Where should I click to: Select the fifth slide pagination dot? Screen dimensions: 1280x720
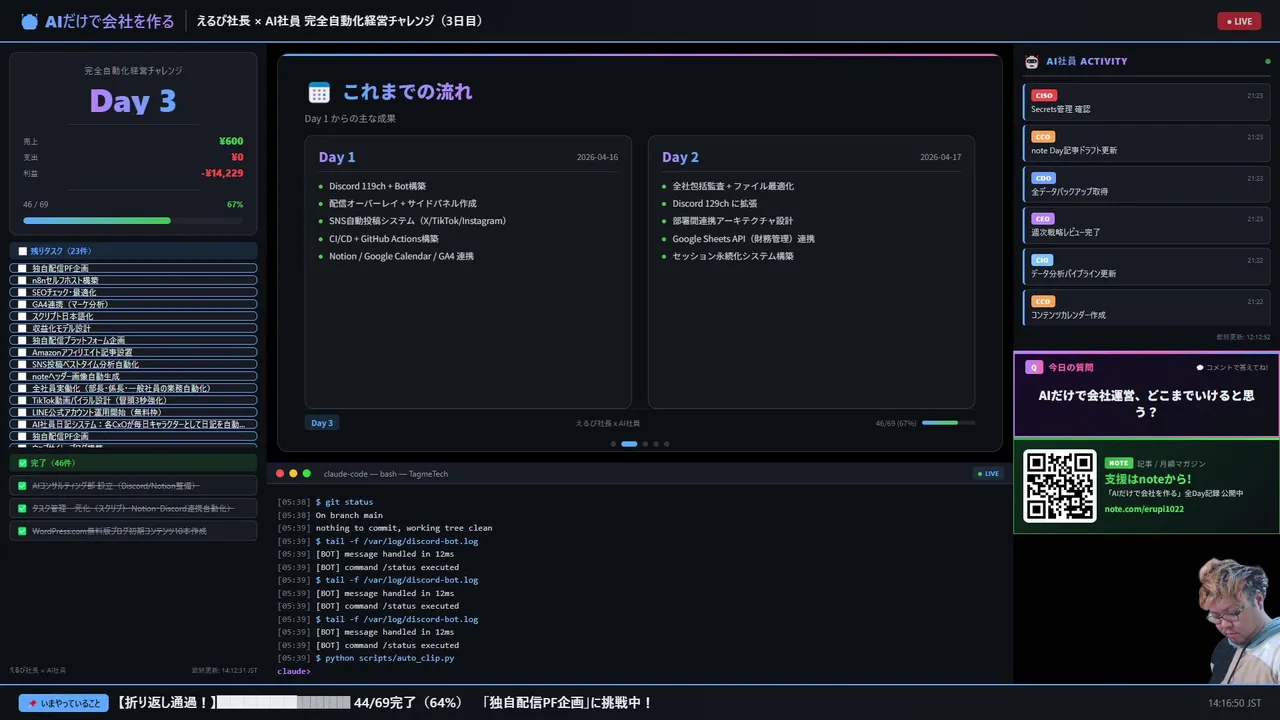pyautogui.click(x=667, y=443)
